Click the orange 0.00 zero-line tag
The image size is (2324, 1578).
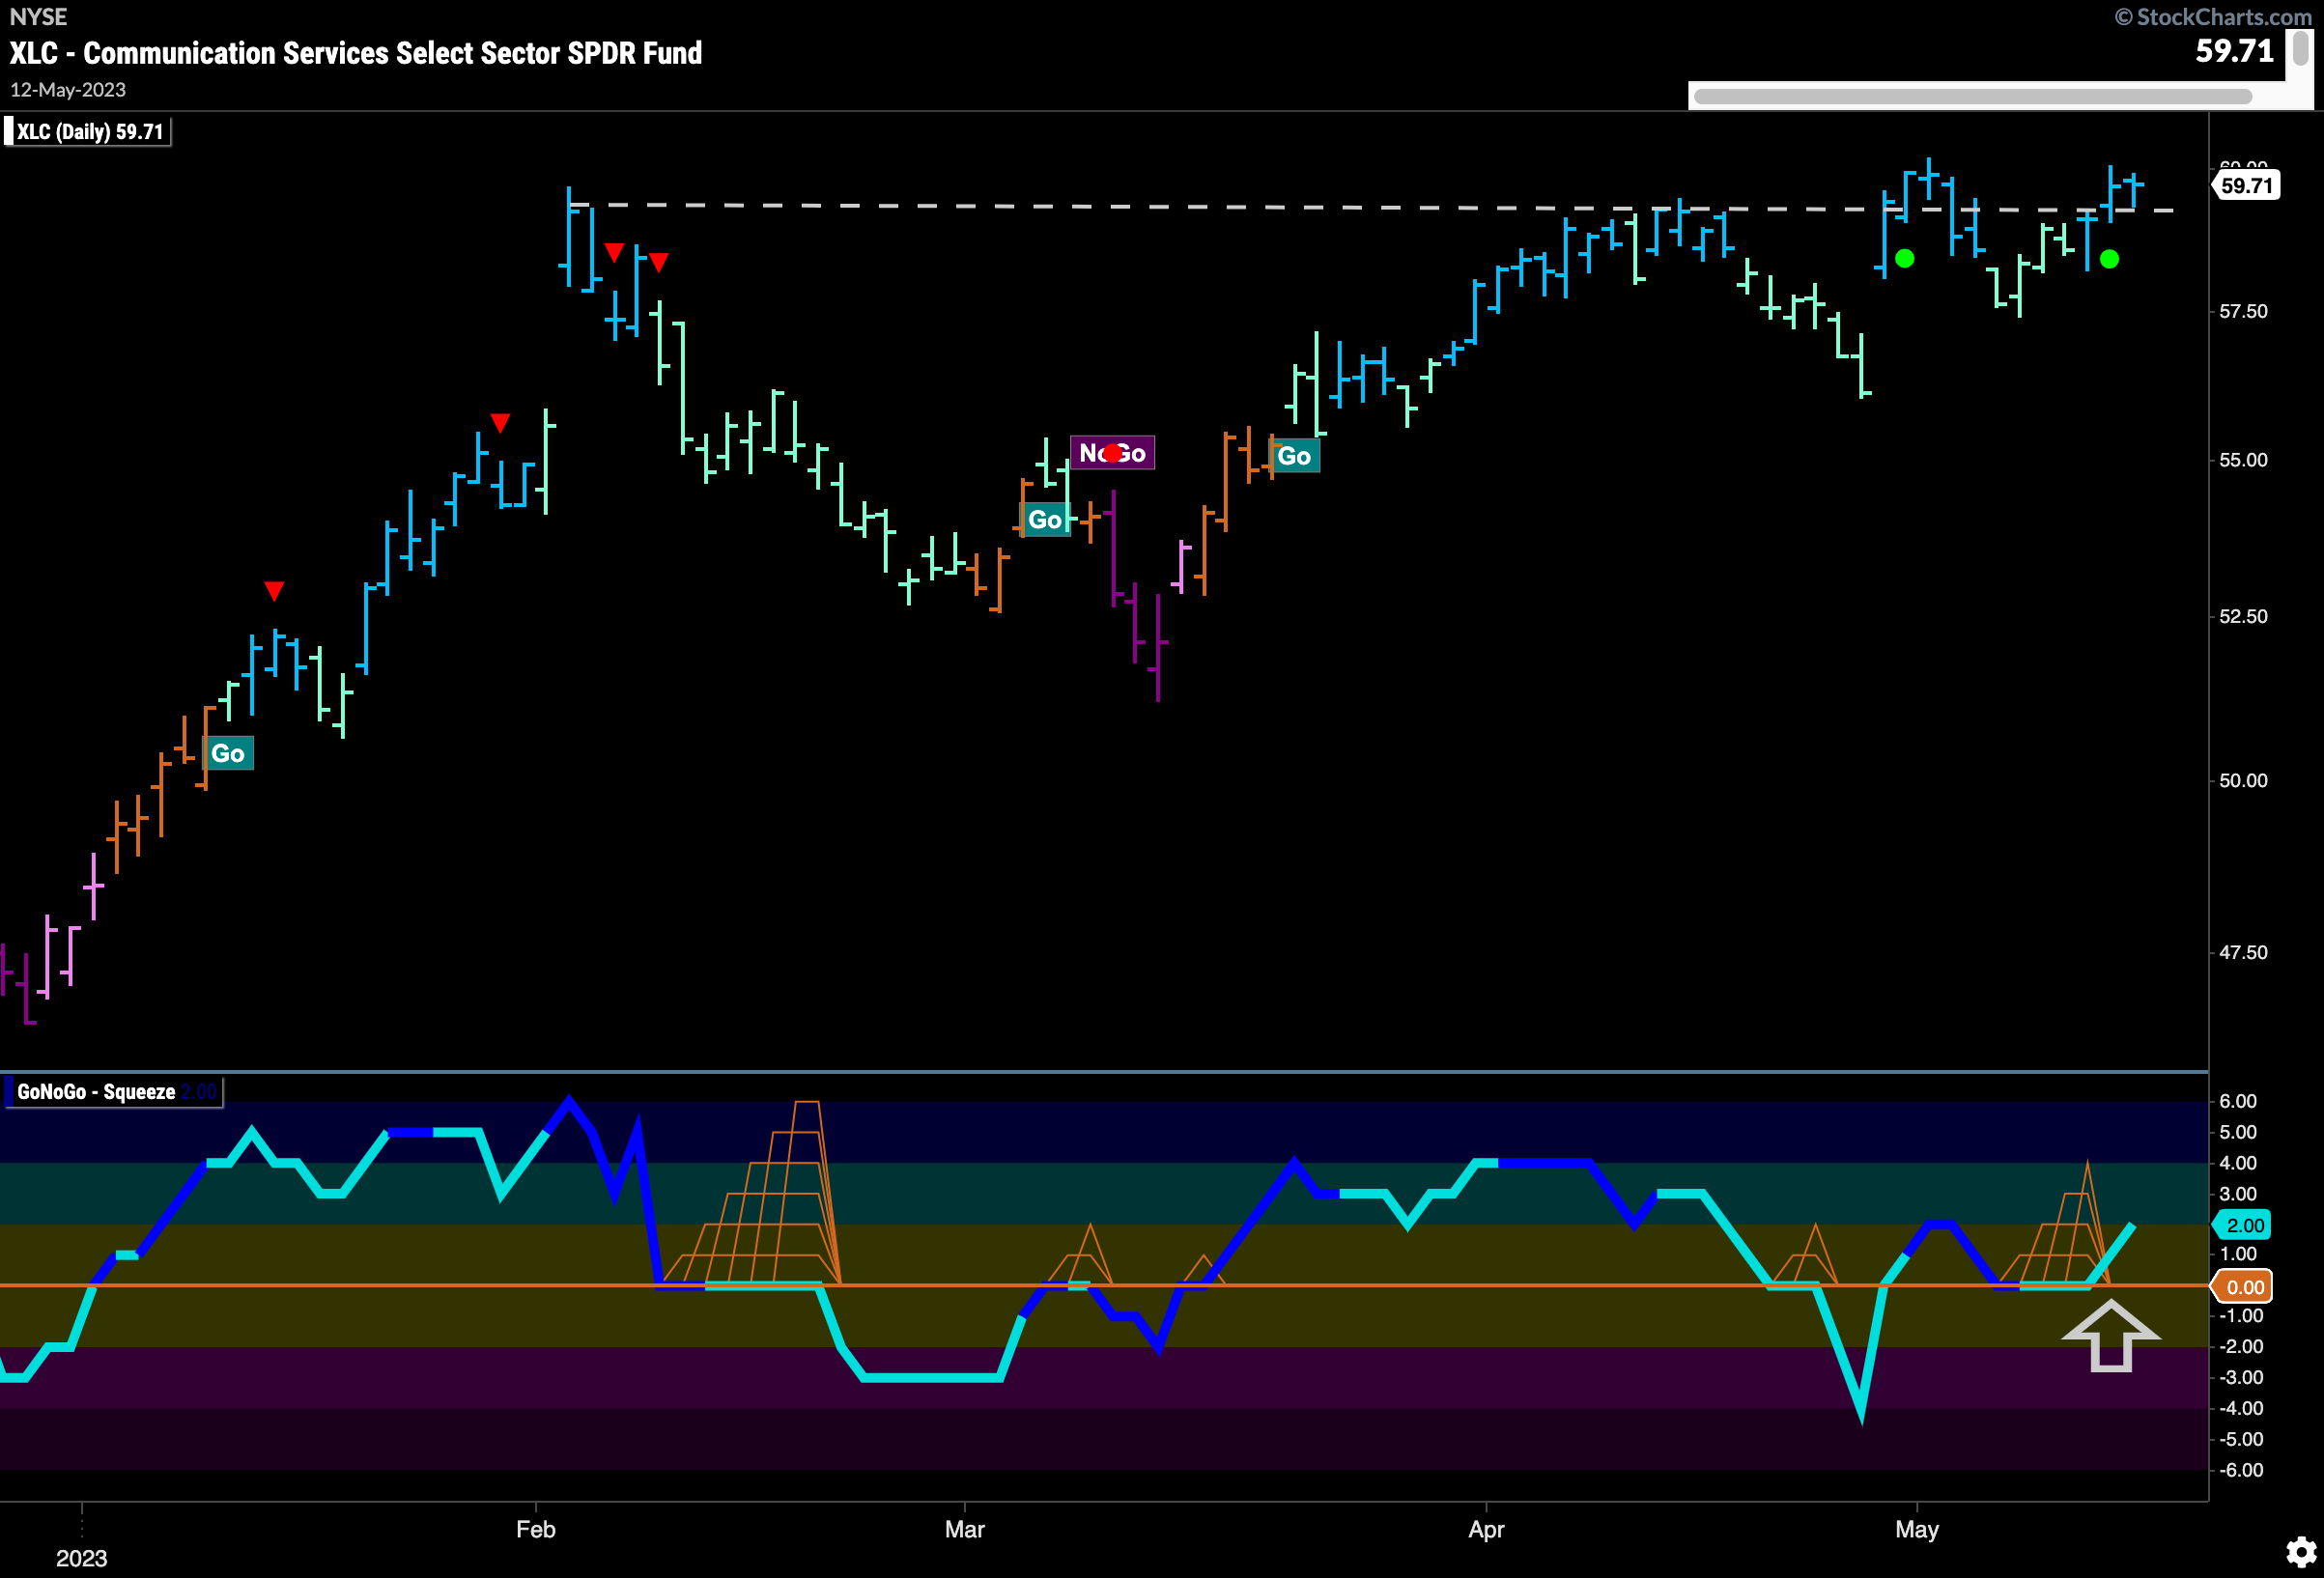(x=2242, y=1287)
